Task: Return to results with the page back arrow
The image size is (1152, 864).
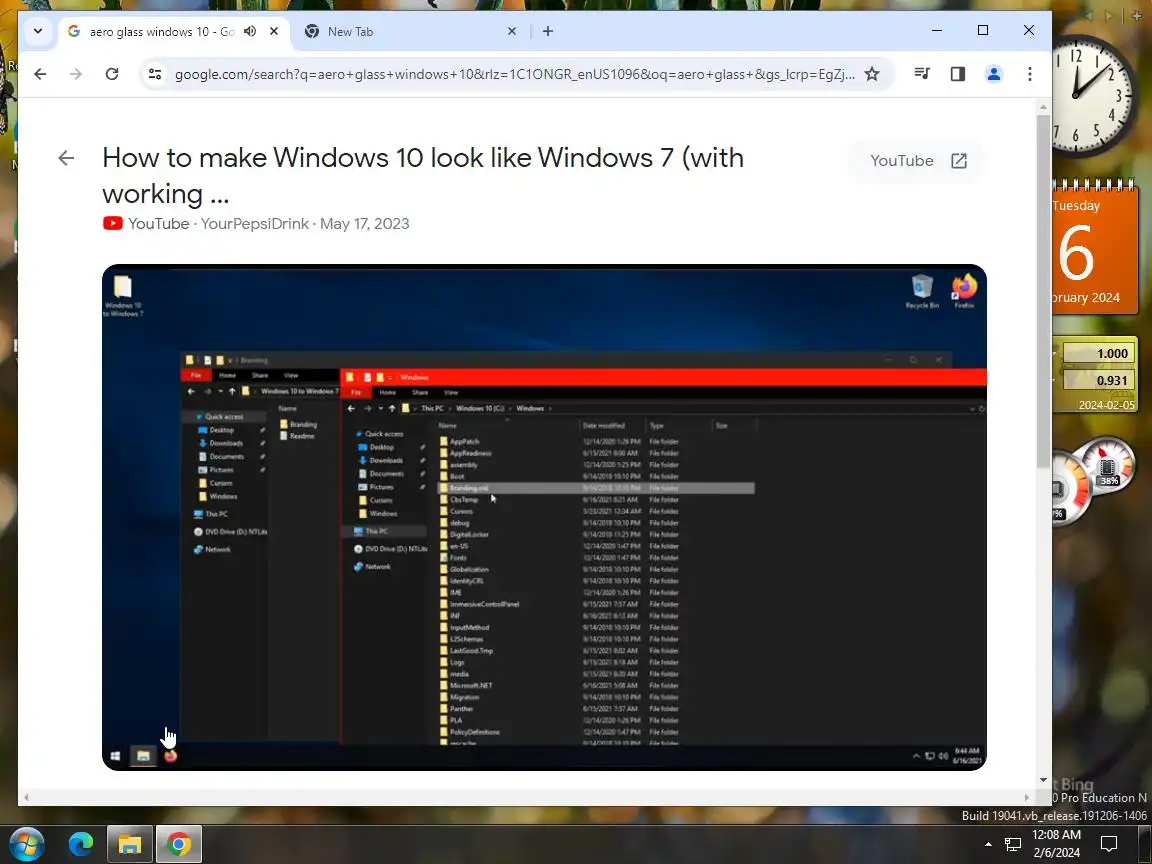Action: [x=66, y=158]
